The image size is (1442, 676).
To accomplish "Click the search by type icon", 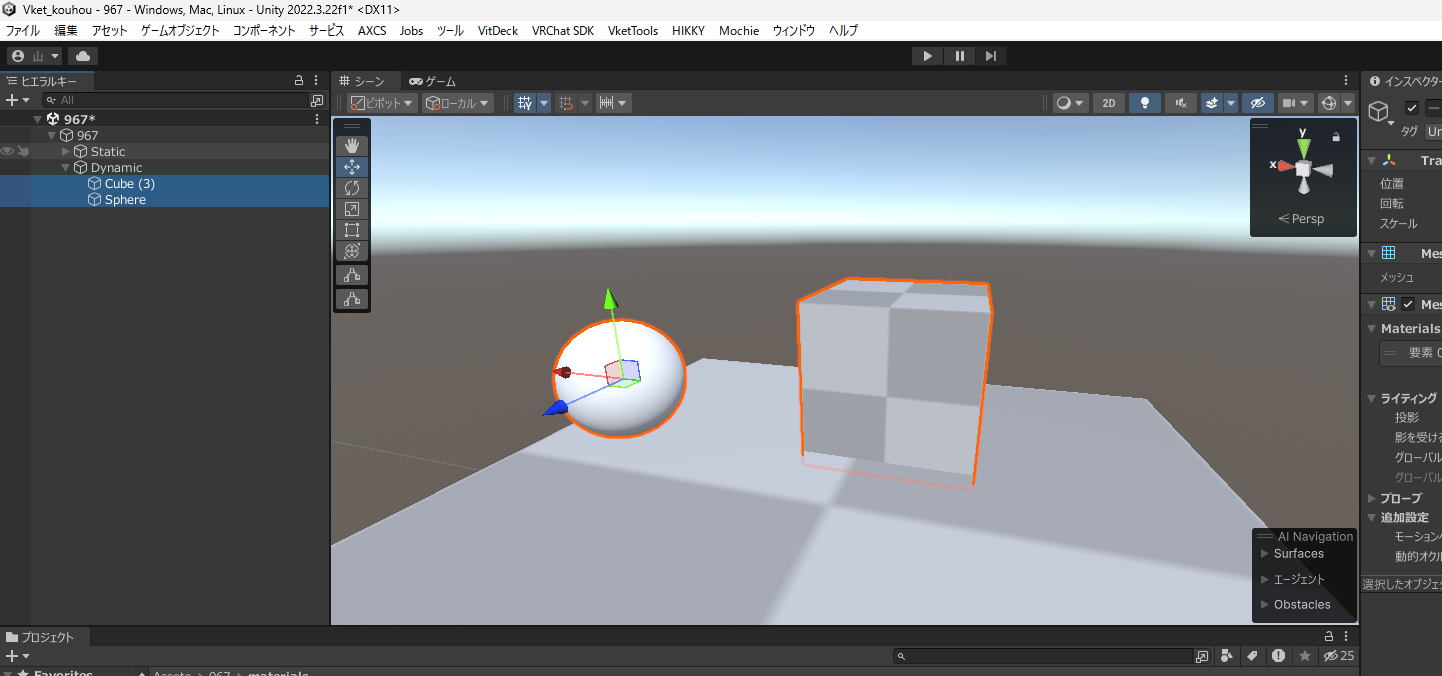I will (1224, 656).
